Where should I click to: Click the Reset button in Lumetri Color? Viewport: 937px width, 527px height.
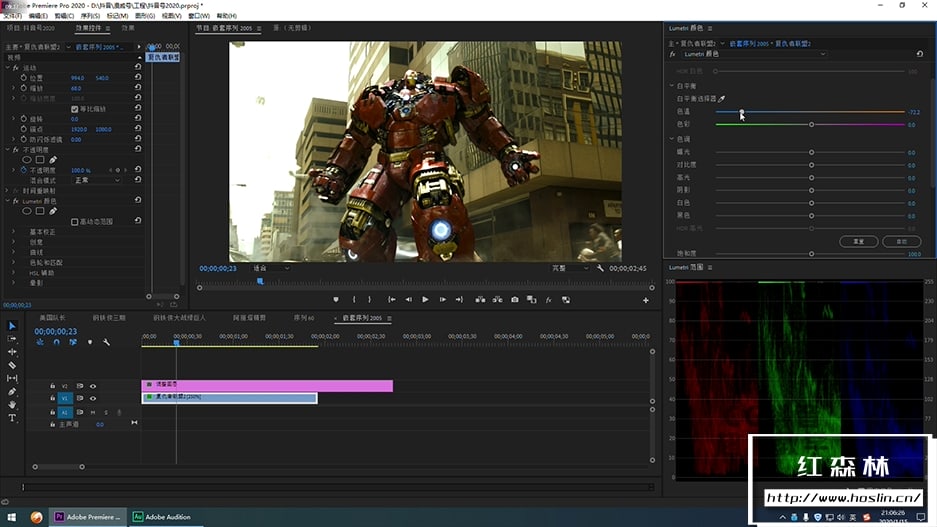(x=859, y=241)
